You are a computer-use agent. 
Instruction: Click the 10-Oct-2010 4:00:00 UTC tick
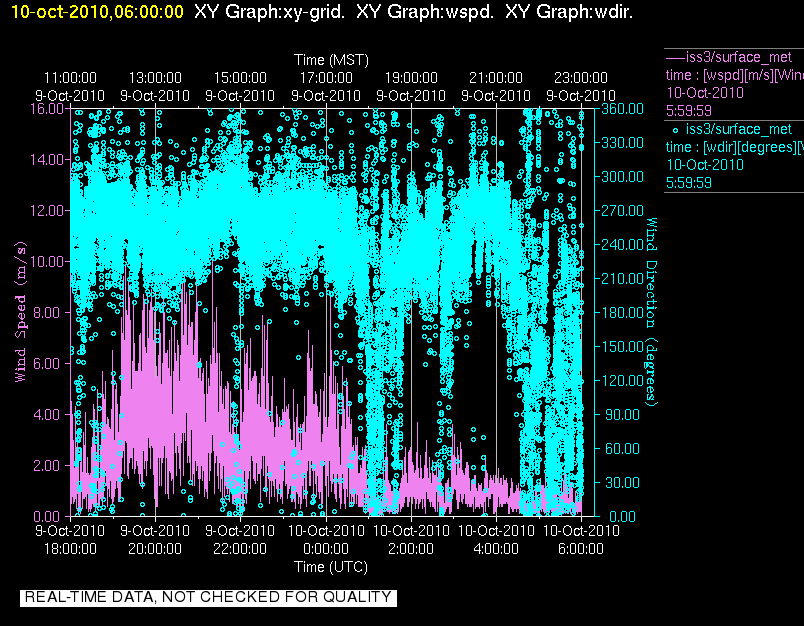point(496,539)
